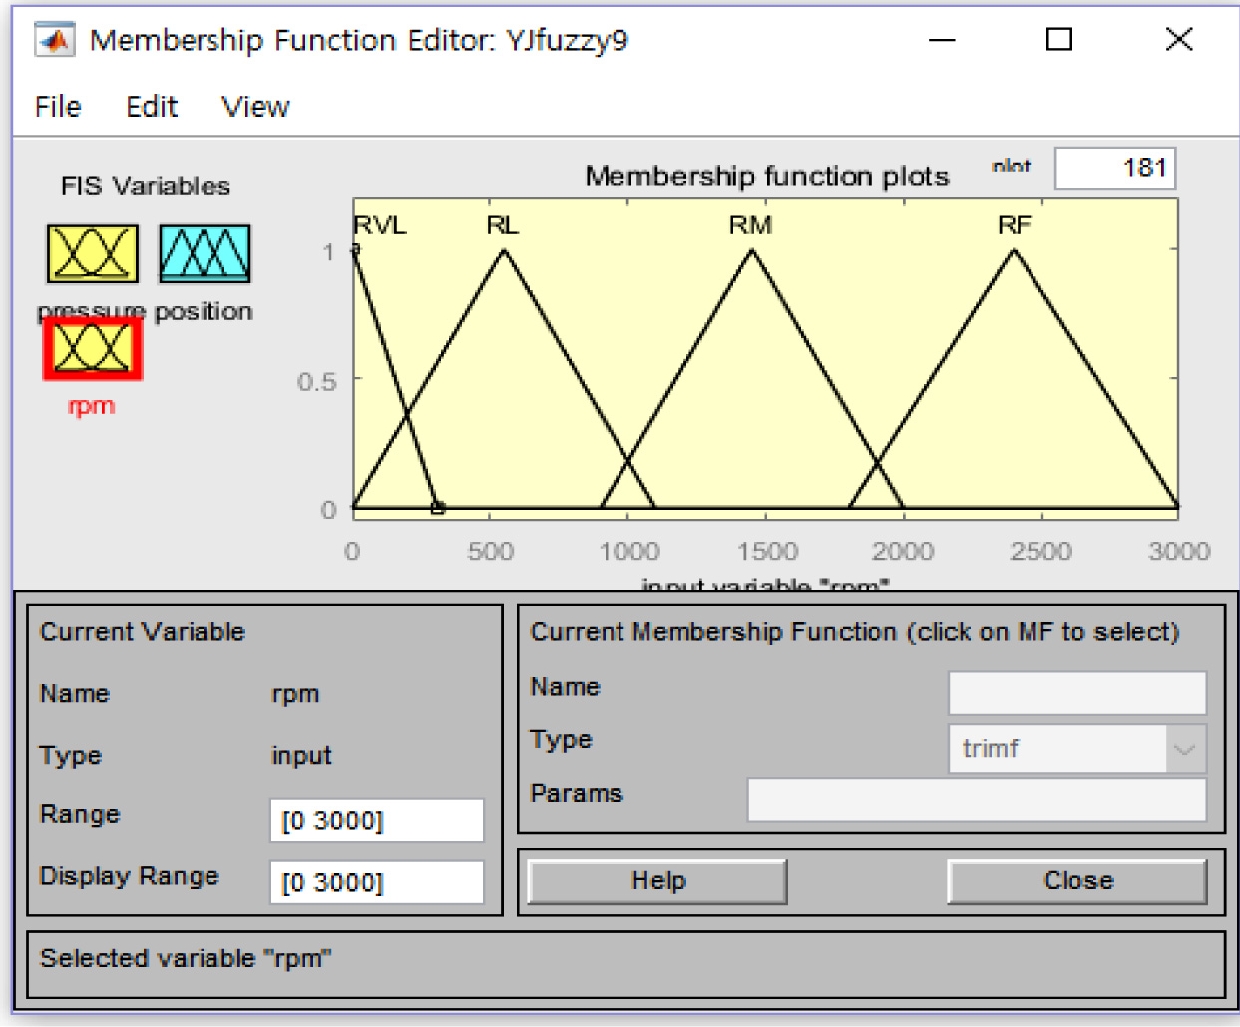The width and height of the screenshot is (1240, 1027).
Task: Click the membership function Name field
Action: coord(1077,692)
